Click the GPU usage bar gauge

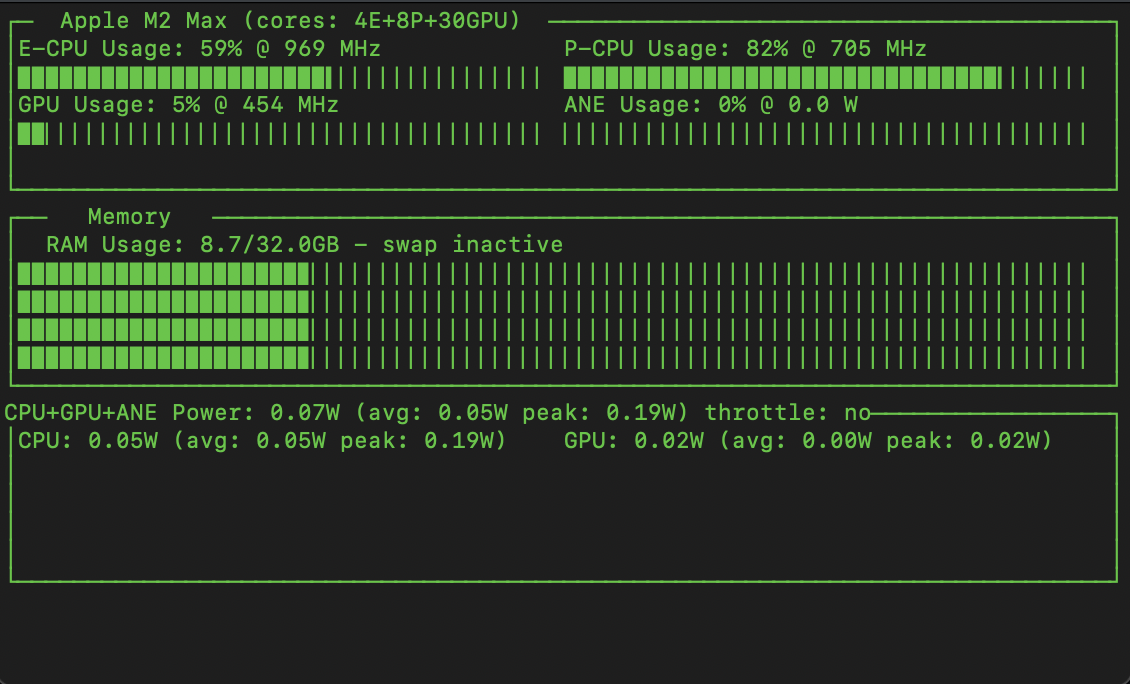coord(279,134)
